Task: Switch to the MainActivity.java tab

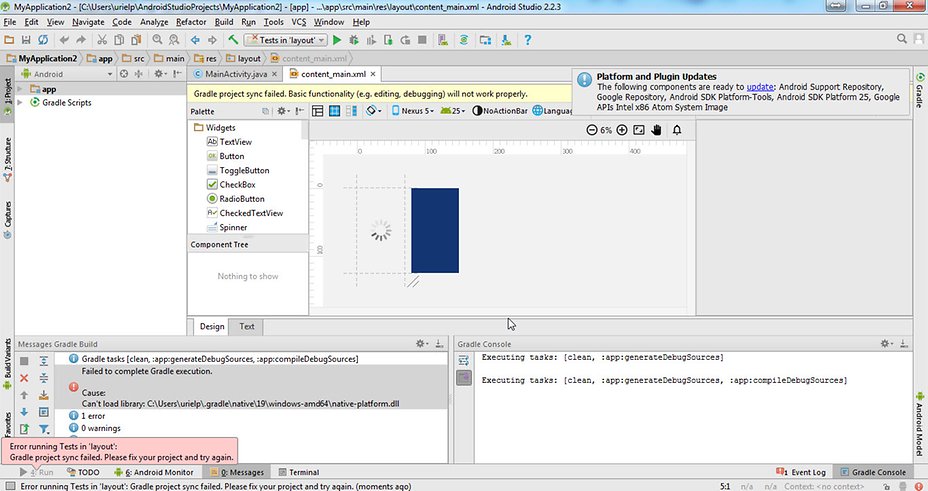Action: click(x=236, y=74)
